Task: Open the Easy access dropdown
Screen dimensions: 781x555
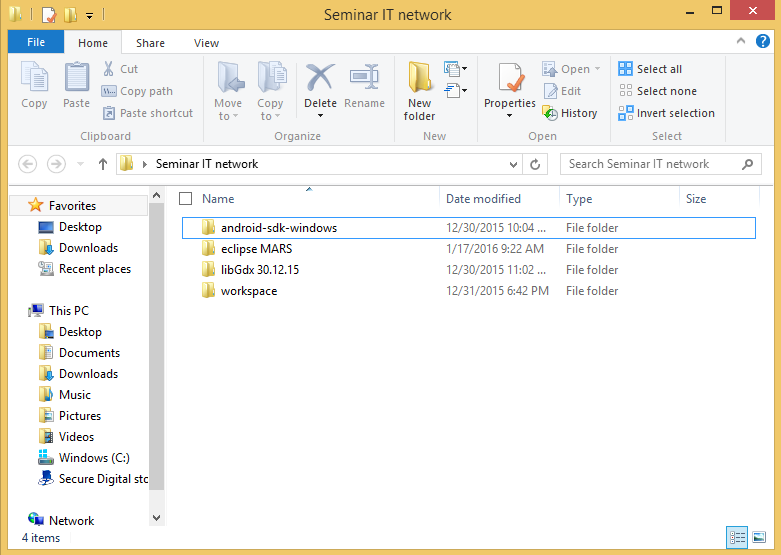Action: (455, 90)
